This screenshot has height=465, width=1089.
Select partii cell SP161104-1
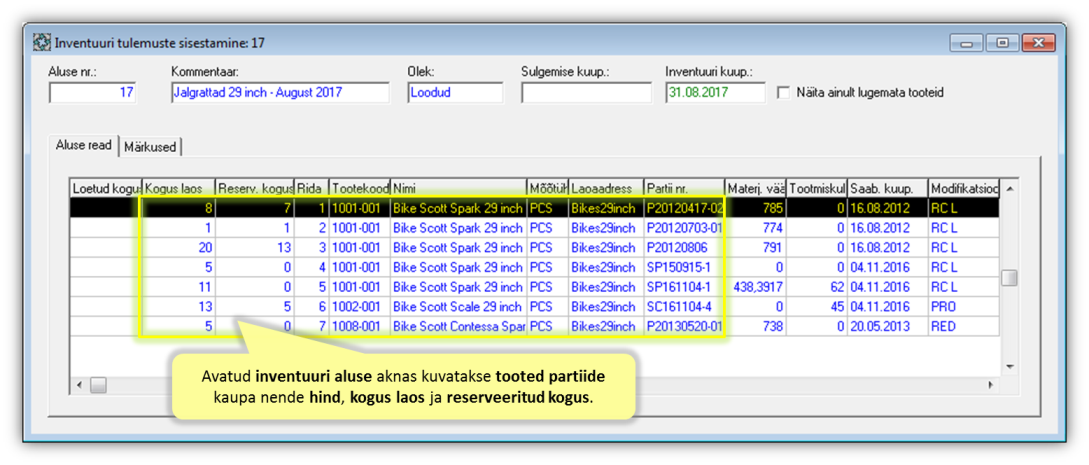tap(684, 287)
